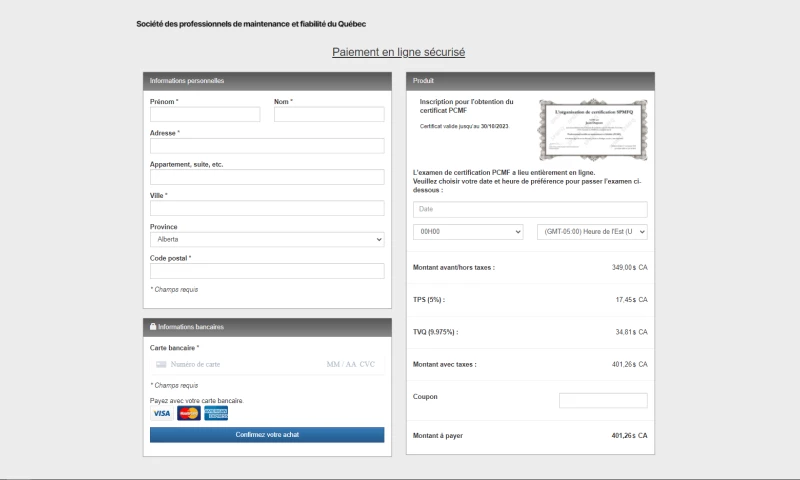Select the Adresse input field
This screenshot has width=800, height=480.
[x=267, y=146]
